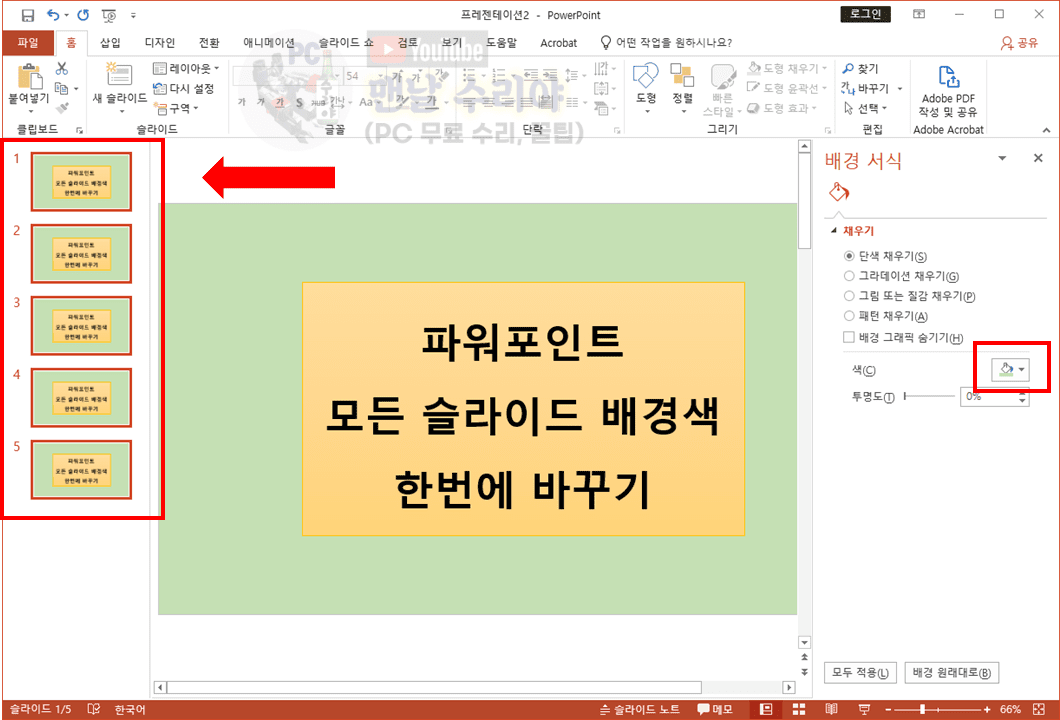Select slide 2 thumbnail
Viewport: 1060px width, 720px height.
tap(81, 254)
